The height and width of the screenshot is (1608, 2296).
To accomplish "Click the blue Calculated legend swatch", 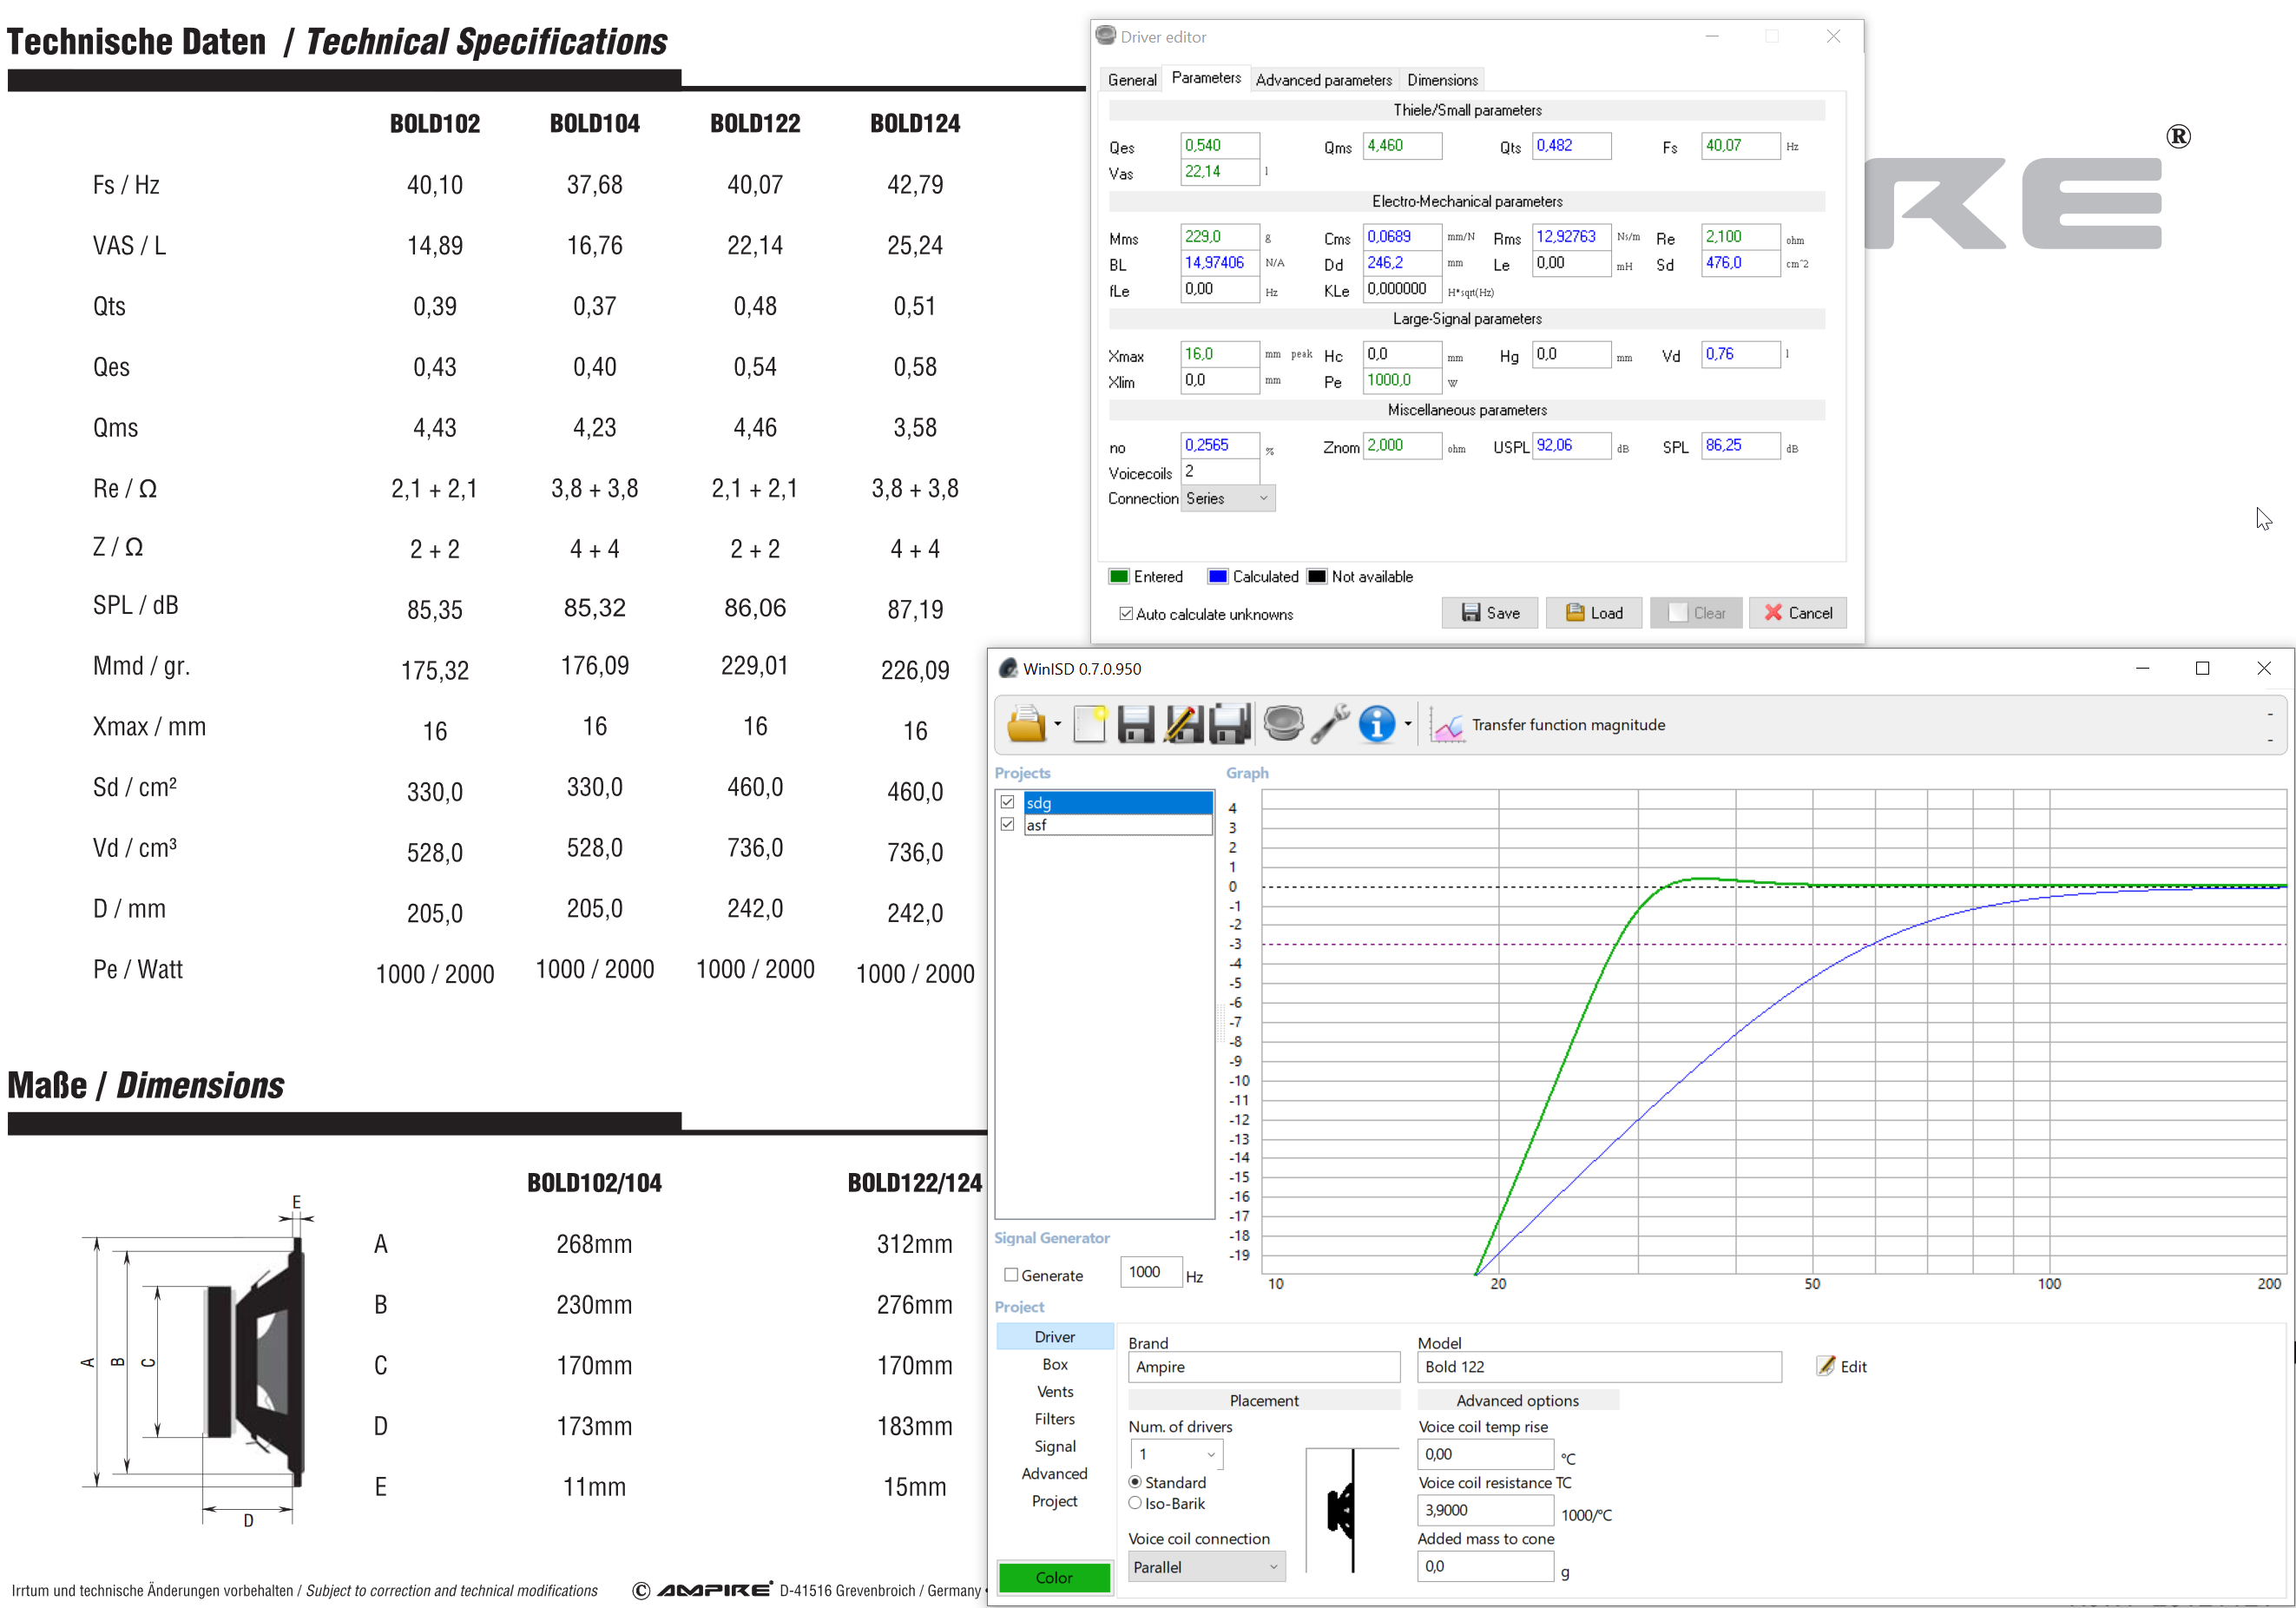I will (x=1217, y=576).
